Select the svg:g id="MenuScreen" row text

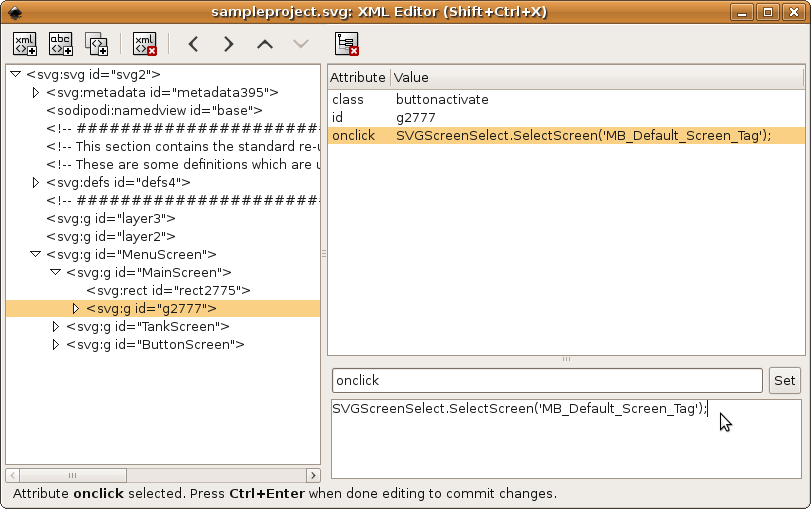pos(131,254)
